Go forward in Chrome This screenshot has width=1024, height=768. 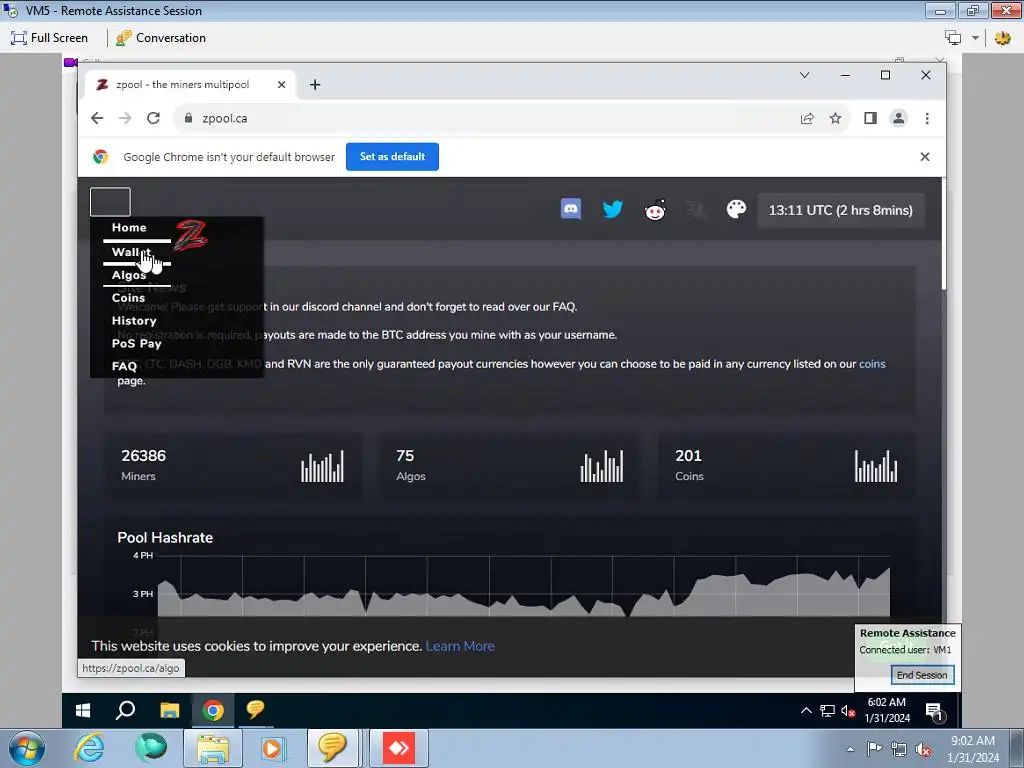point(125,118)
